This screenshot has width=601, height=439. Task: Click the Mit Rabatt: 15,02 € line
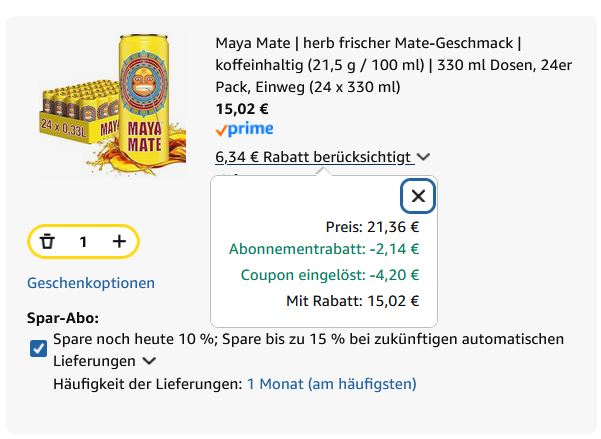[353, 300]
